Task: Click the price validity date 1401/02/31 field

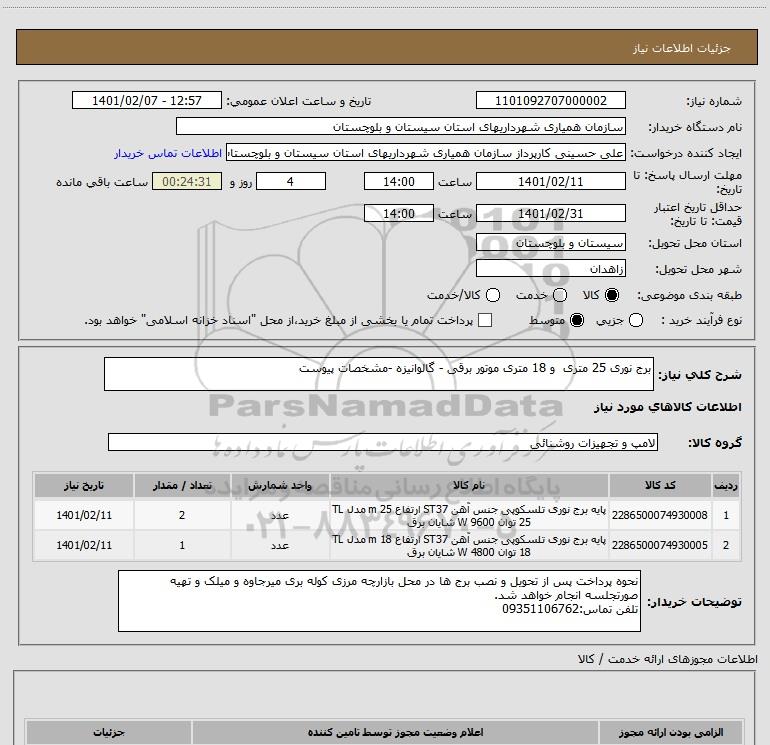Action: 550,213
